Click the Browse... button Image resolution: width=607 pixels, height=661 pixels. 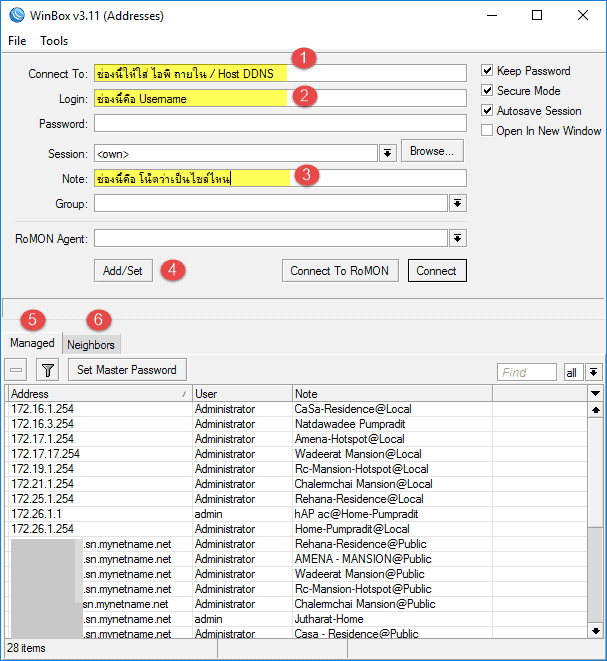point(432,151)
